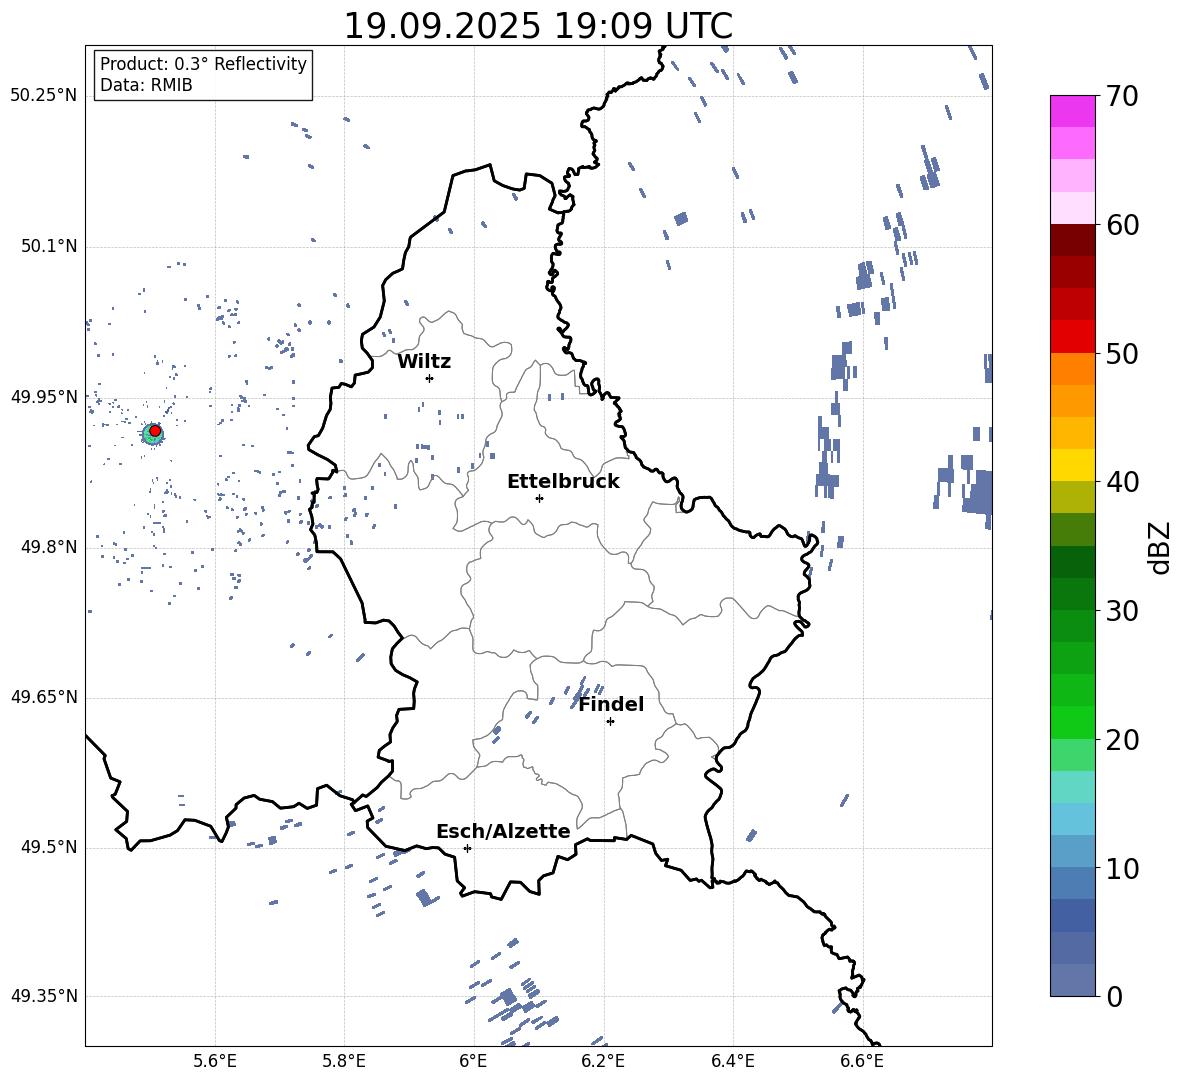
Task: Click the 20 tick label on colorbar
Action: click(1122, 740)
